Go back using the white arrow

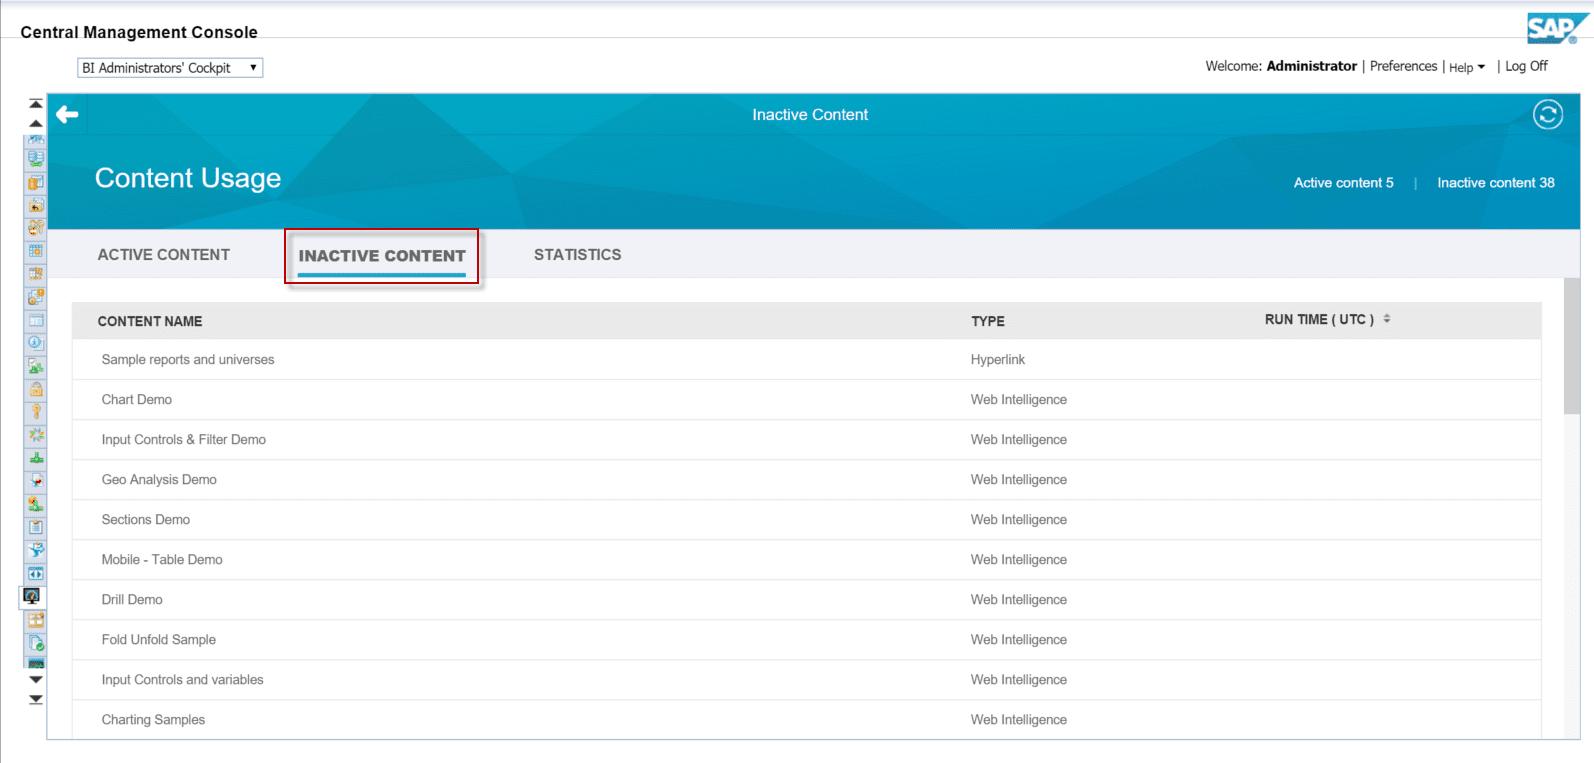[67, 115]
